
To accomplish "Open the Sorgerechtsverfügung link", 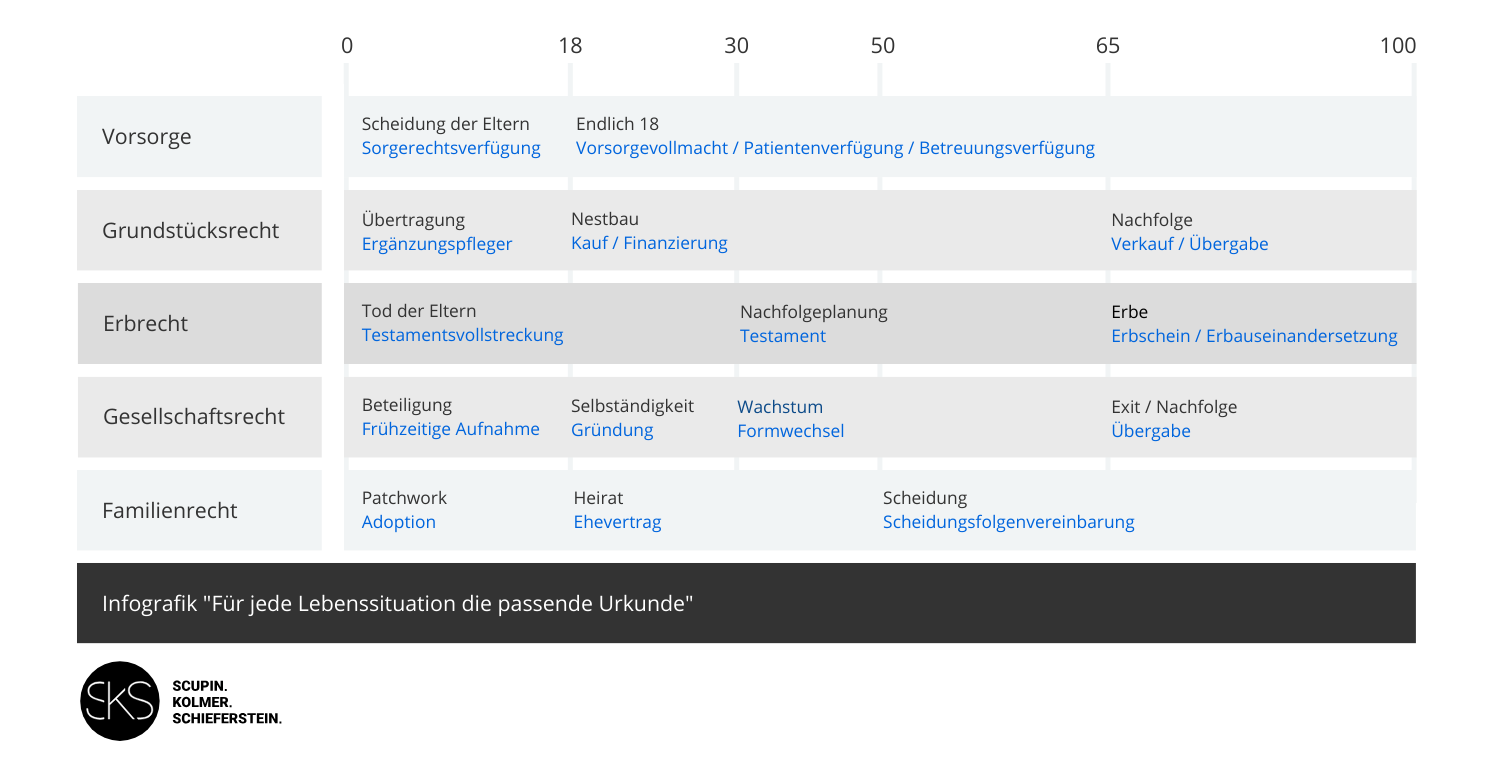I will pyautogui.click(x=450, y=149).
